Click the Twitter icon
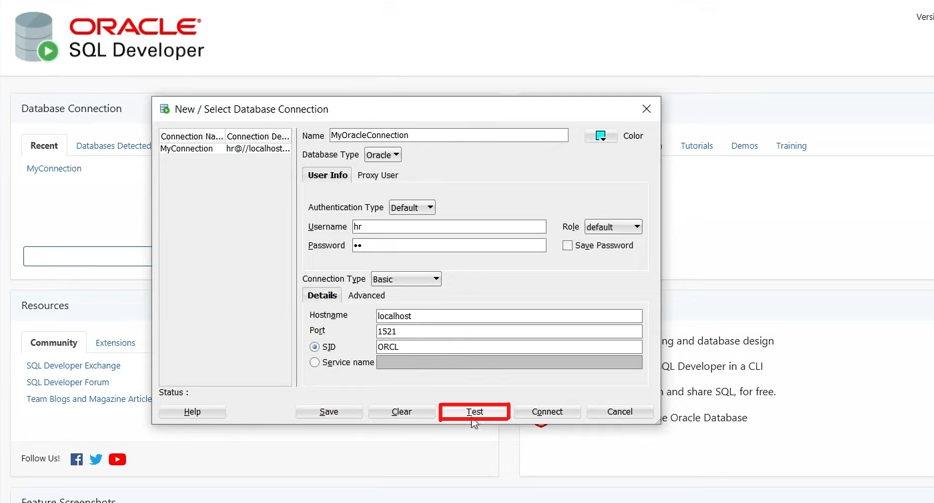This screenshot has width=934, height=503. tap(96, 459)
